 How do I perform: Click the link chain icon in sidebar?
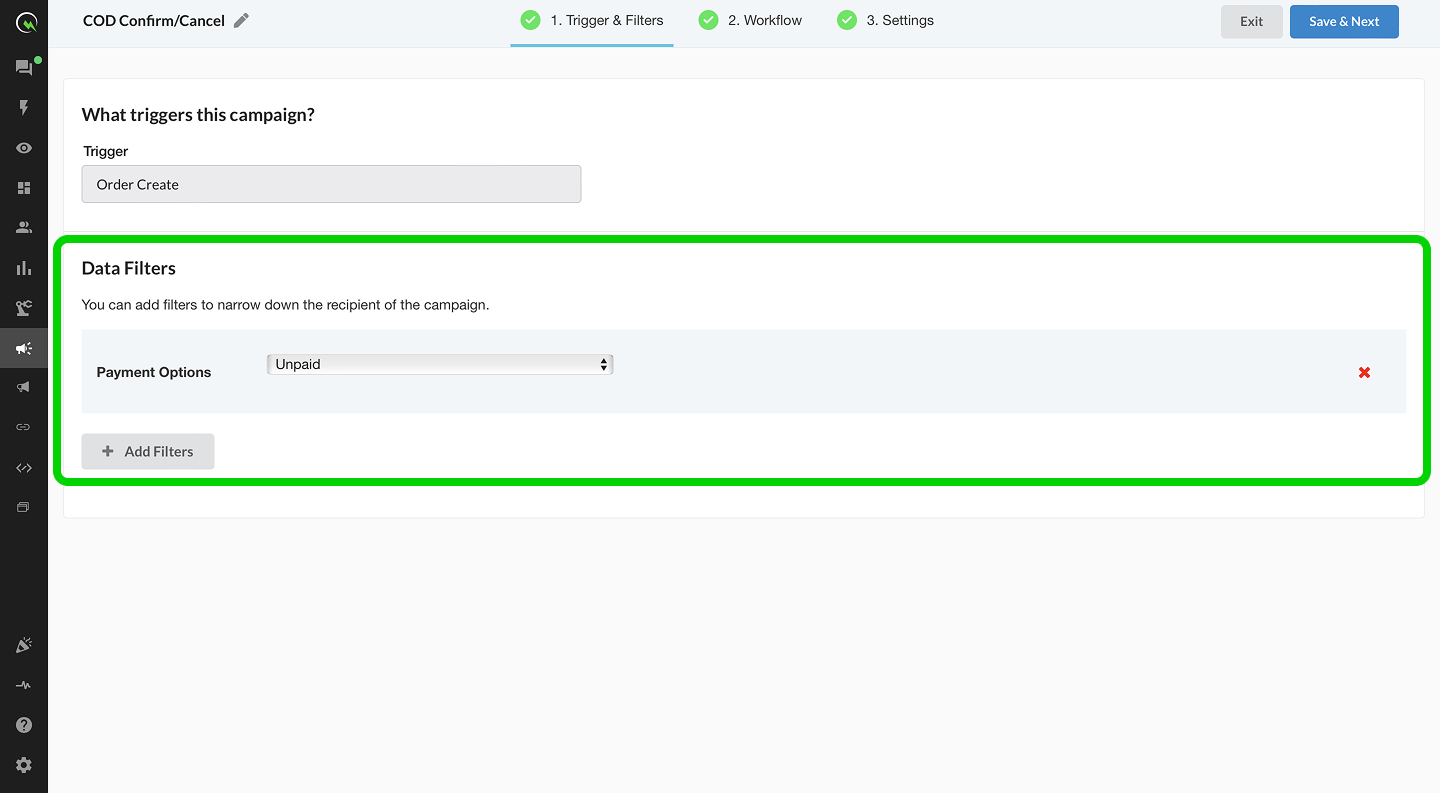click(x=24, y=427)
